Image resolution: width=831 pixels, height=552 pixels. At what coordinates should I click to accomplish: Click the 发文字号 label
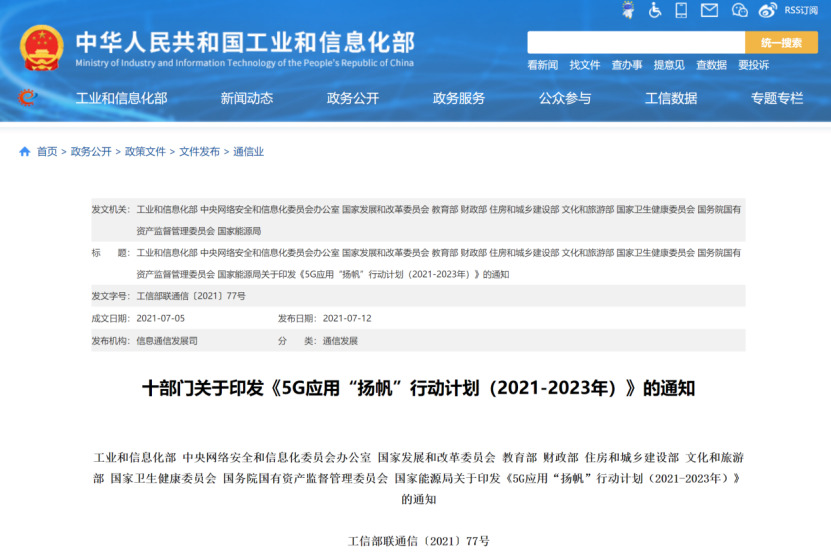tap(111, 296)
